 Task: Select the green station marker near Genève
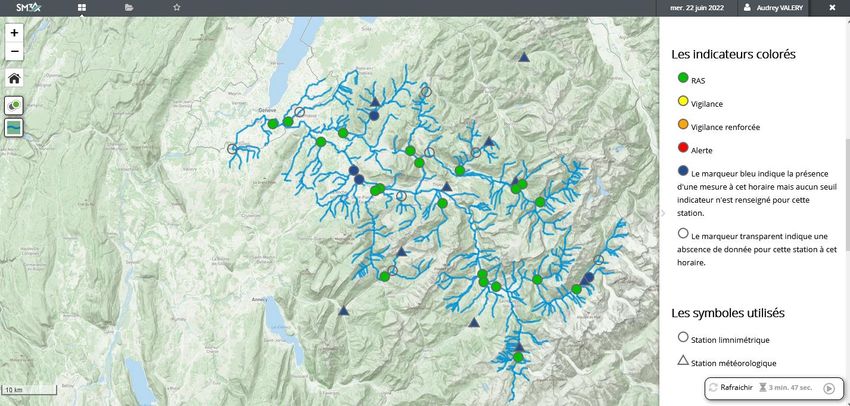273,124
